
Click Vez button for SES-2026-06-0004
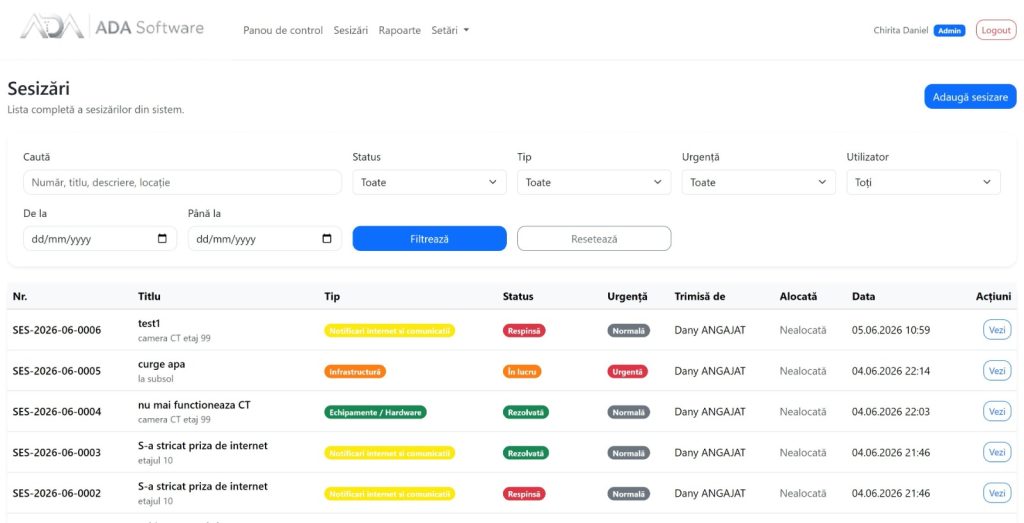997,412
